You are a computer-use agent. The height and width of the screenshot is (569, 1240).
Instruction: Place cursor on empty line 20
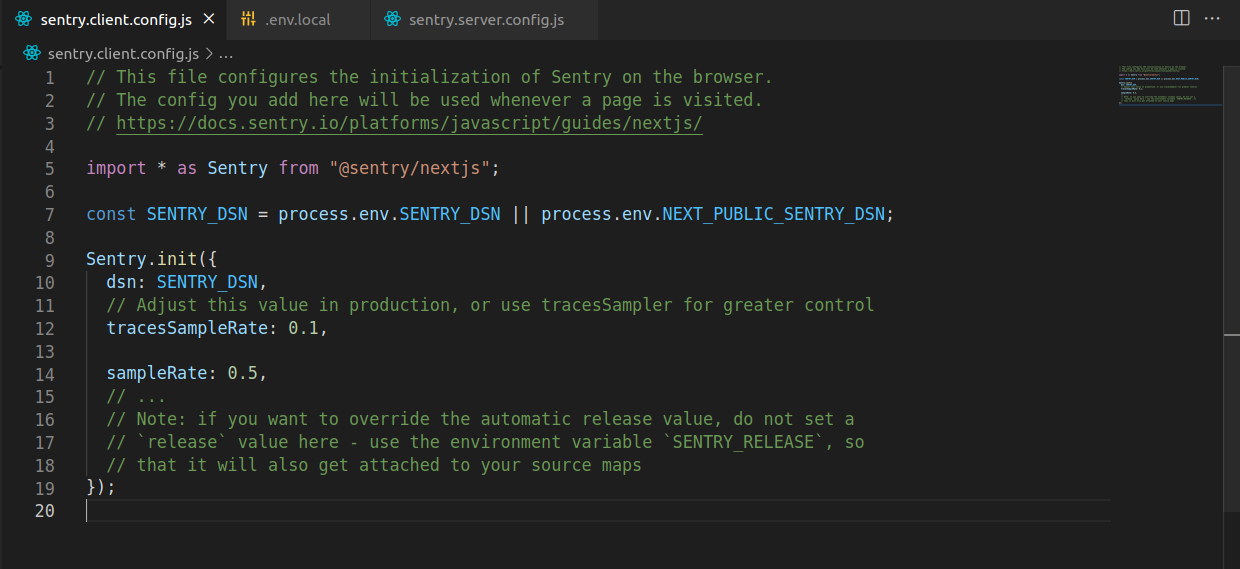click(598, 511)
